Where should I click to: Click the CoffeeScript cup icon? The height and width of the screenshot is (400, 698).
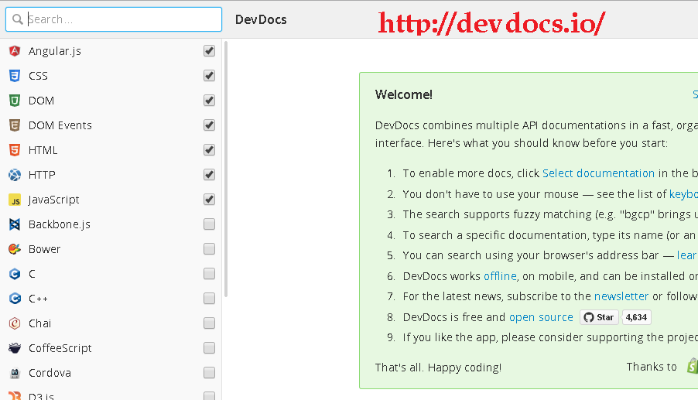(15, 348)
